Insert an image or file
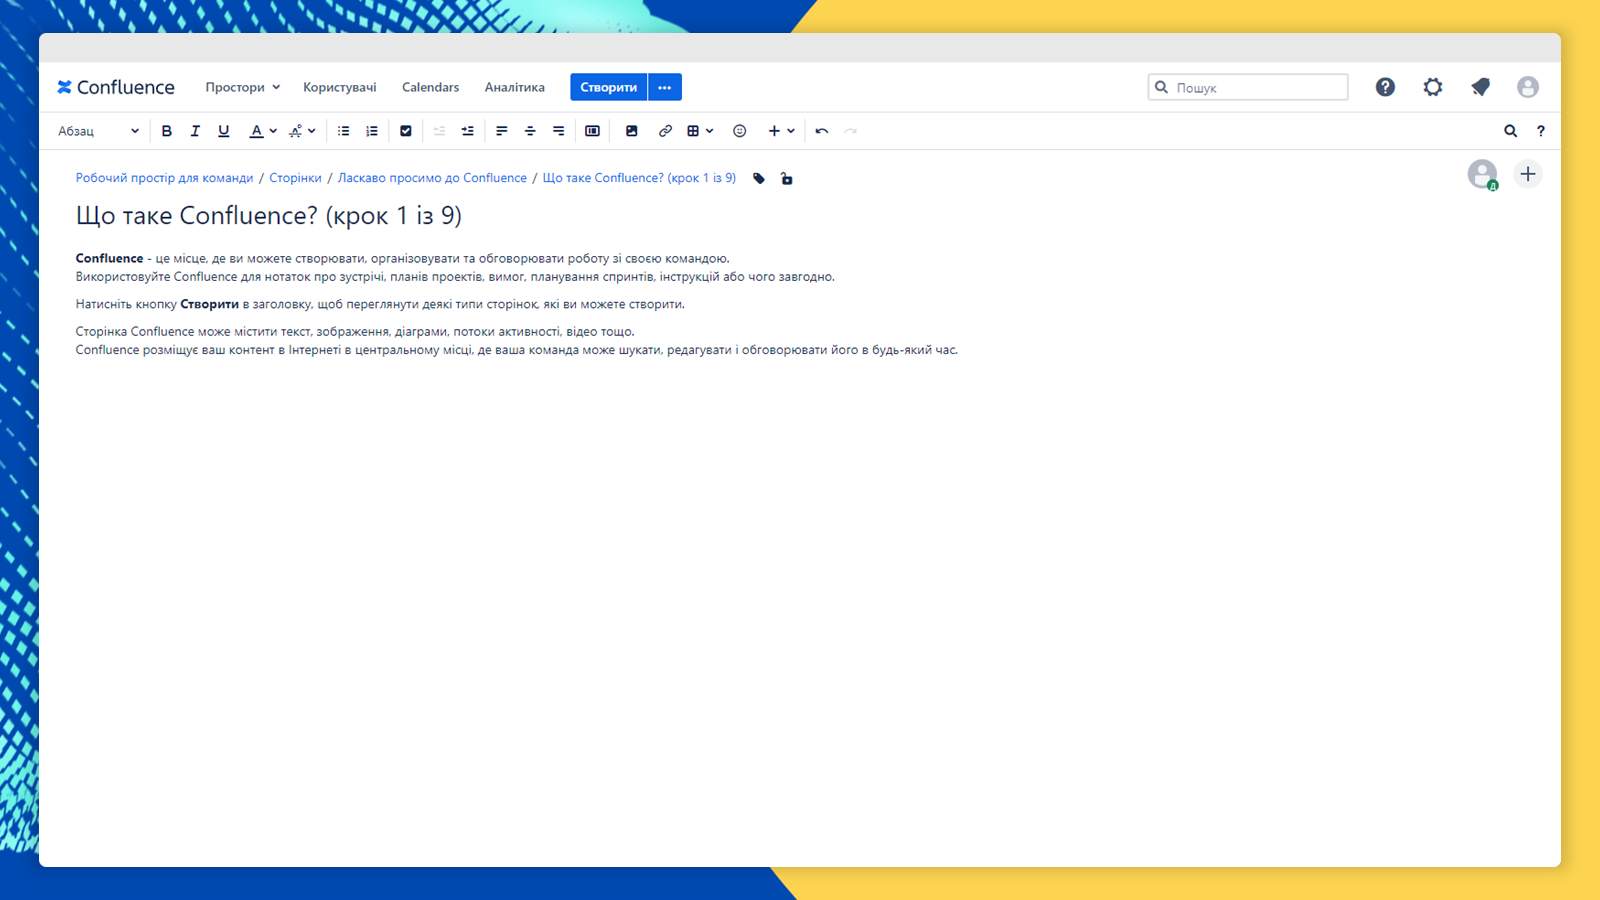Viewport: 1600px width, 900px height. click(x=632, y=131)
